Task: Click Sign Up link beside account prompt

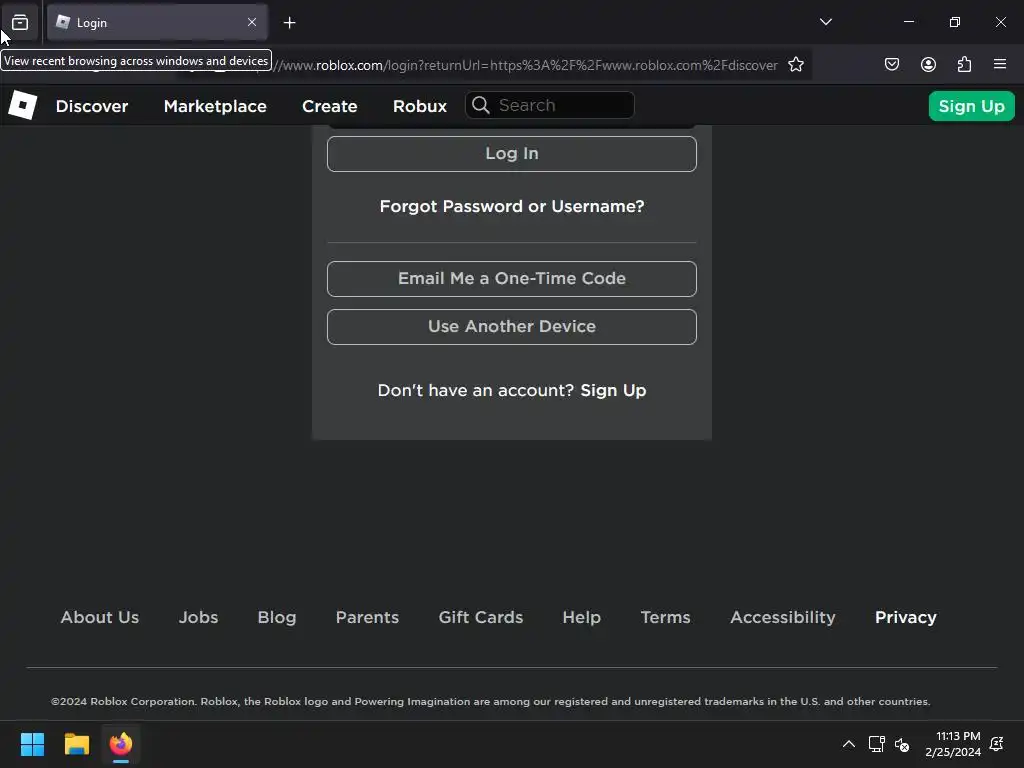Action: [613, 391]
